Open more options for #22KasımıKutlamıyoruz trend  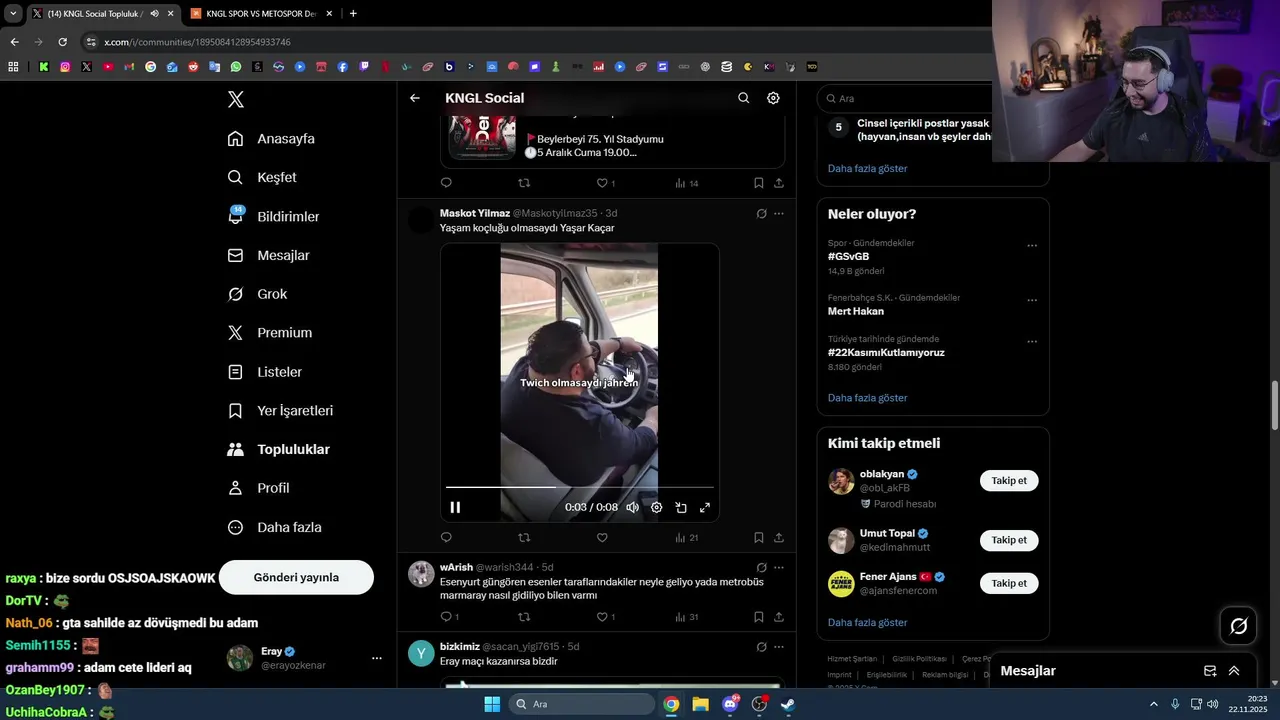pos(1032,341)
